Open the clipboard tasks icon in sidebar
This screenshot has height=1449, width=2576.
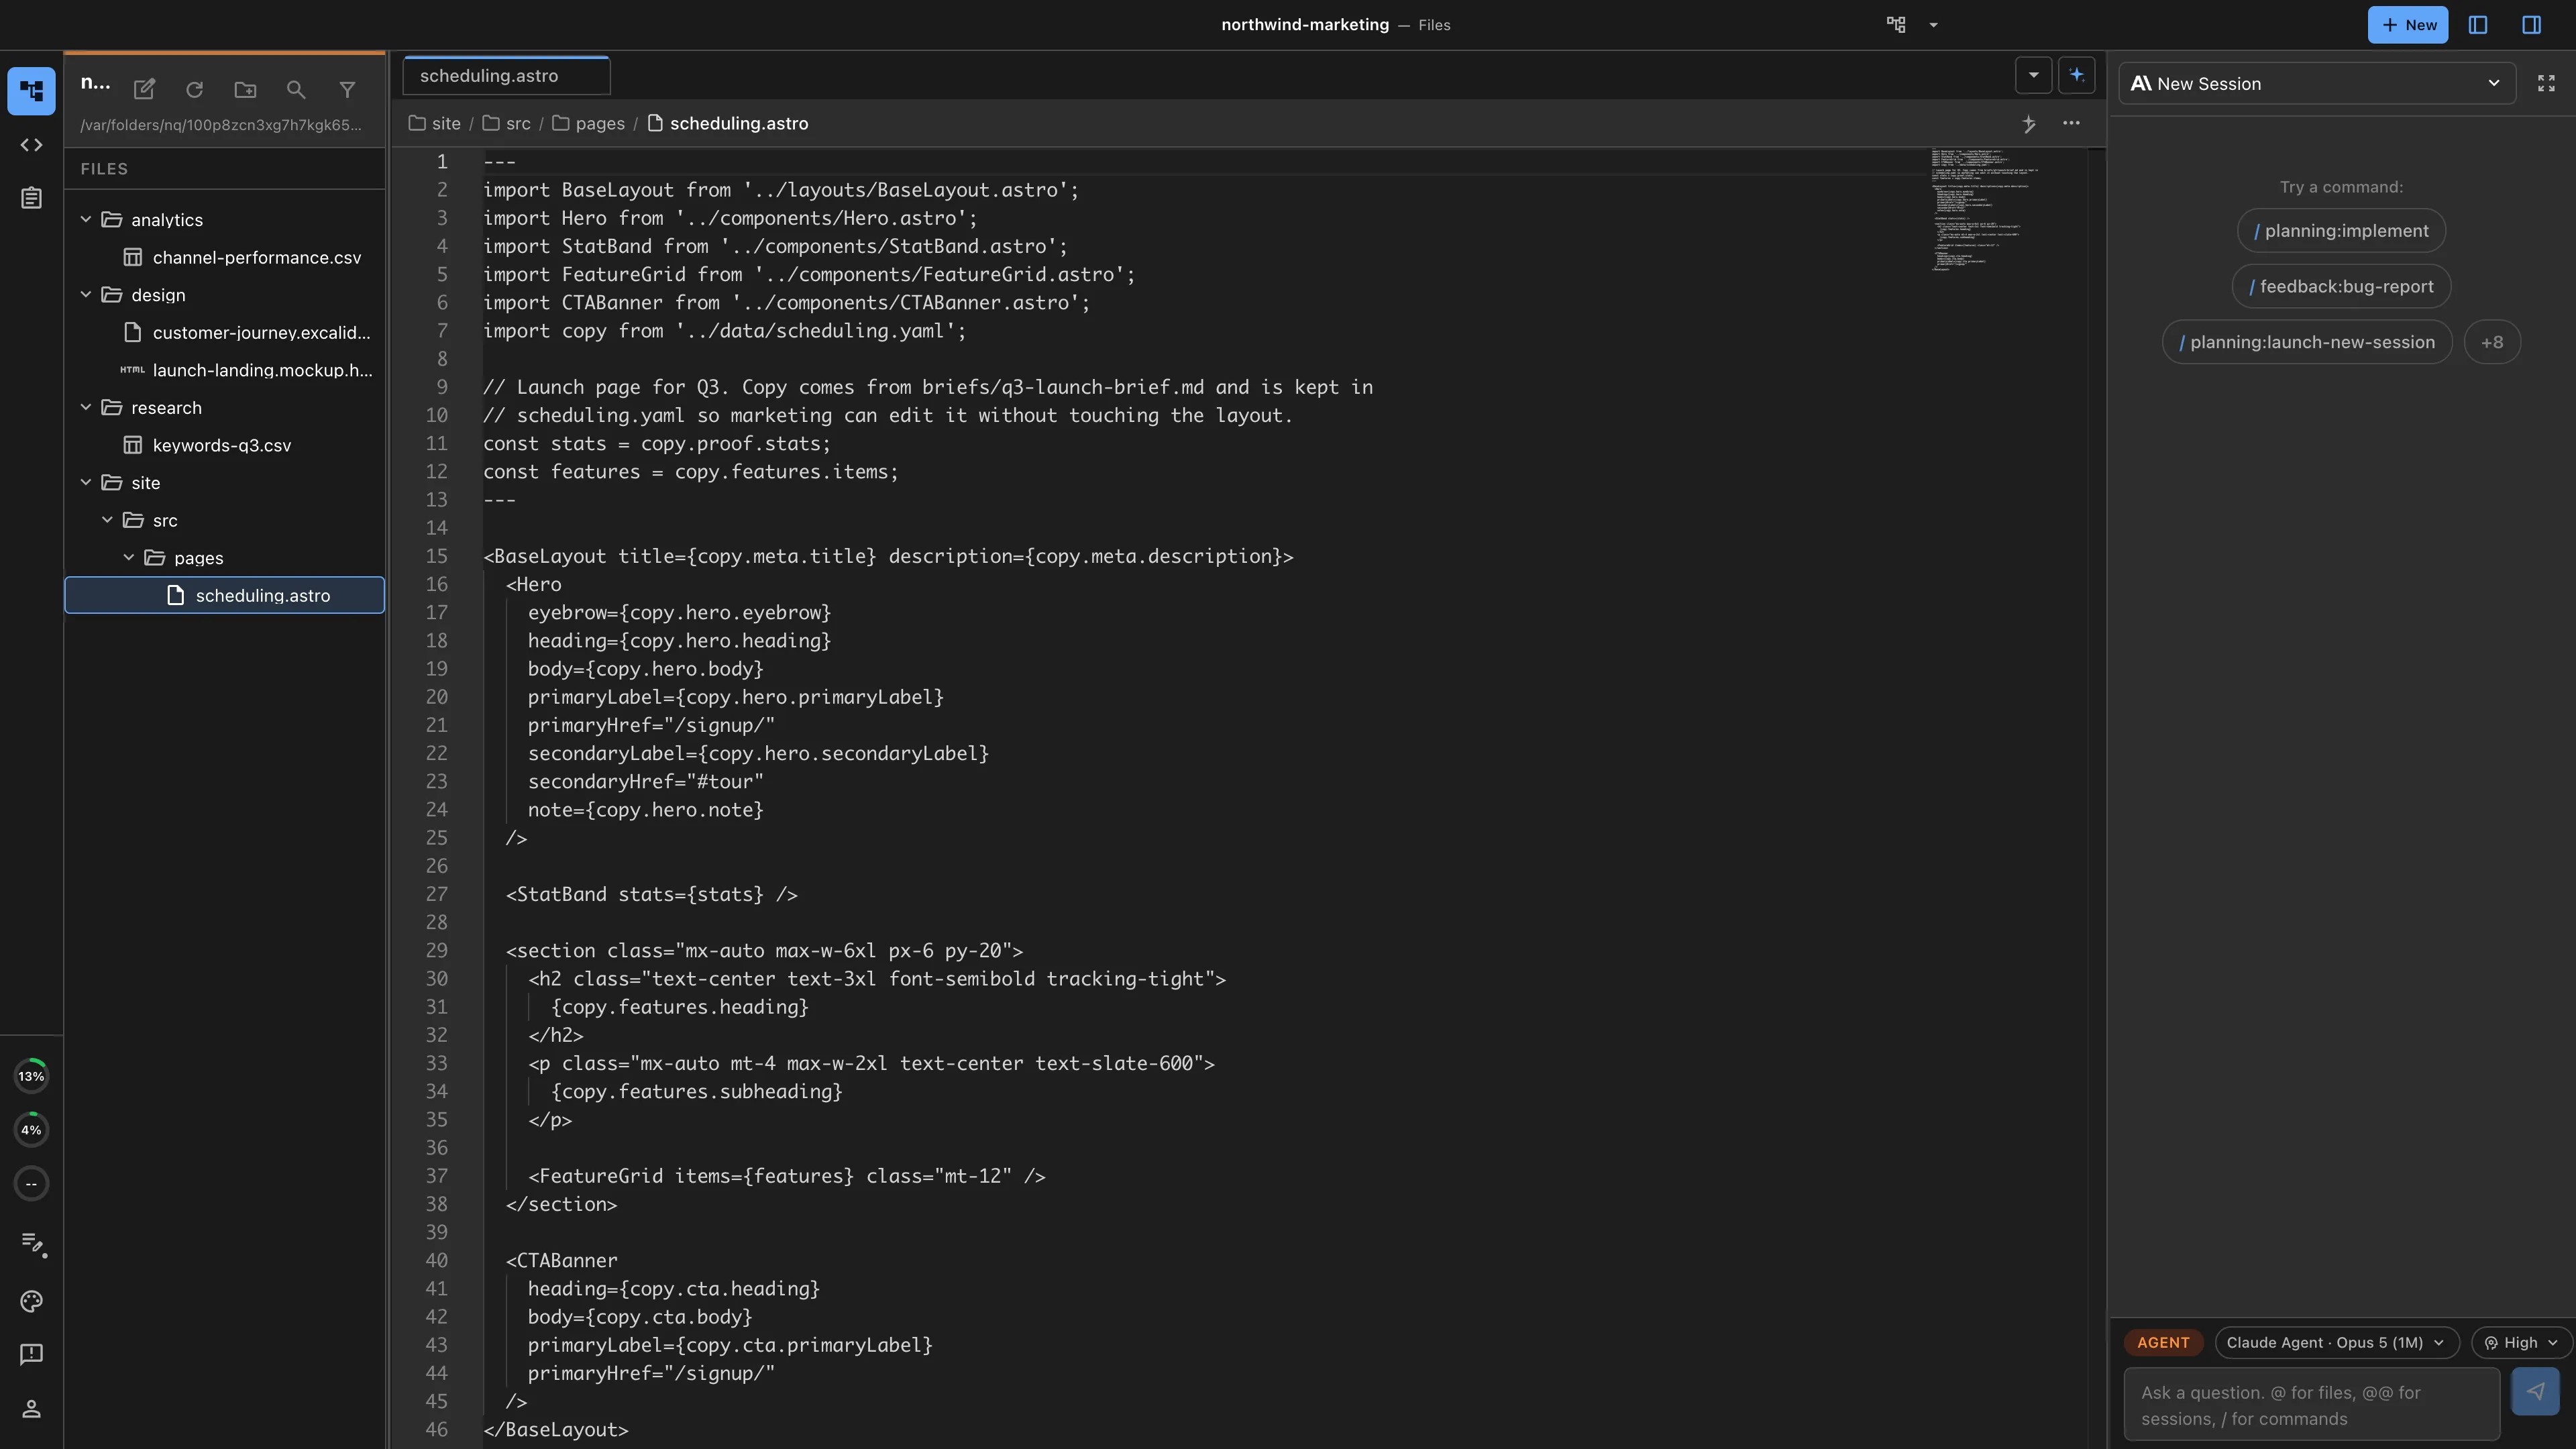pyautogui.click(x=31, y=198)
